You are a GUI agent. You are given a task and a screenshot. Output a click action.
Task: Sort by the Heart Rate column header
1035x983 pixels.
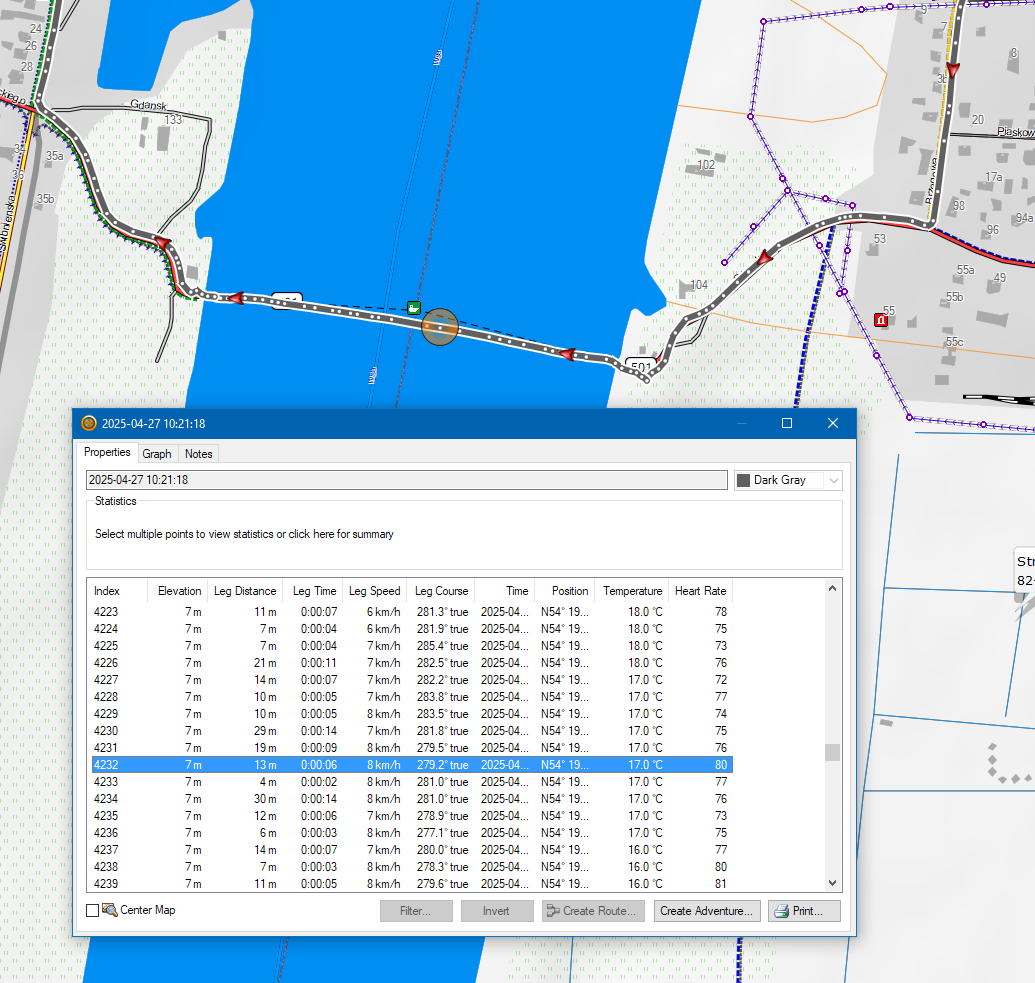coord(700,591)
